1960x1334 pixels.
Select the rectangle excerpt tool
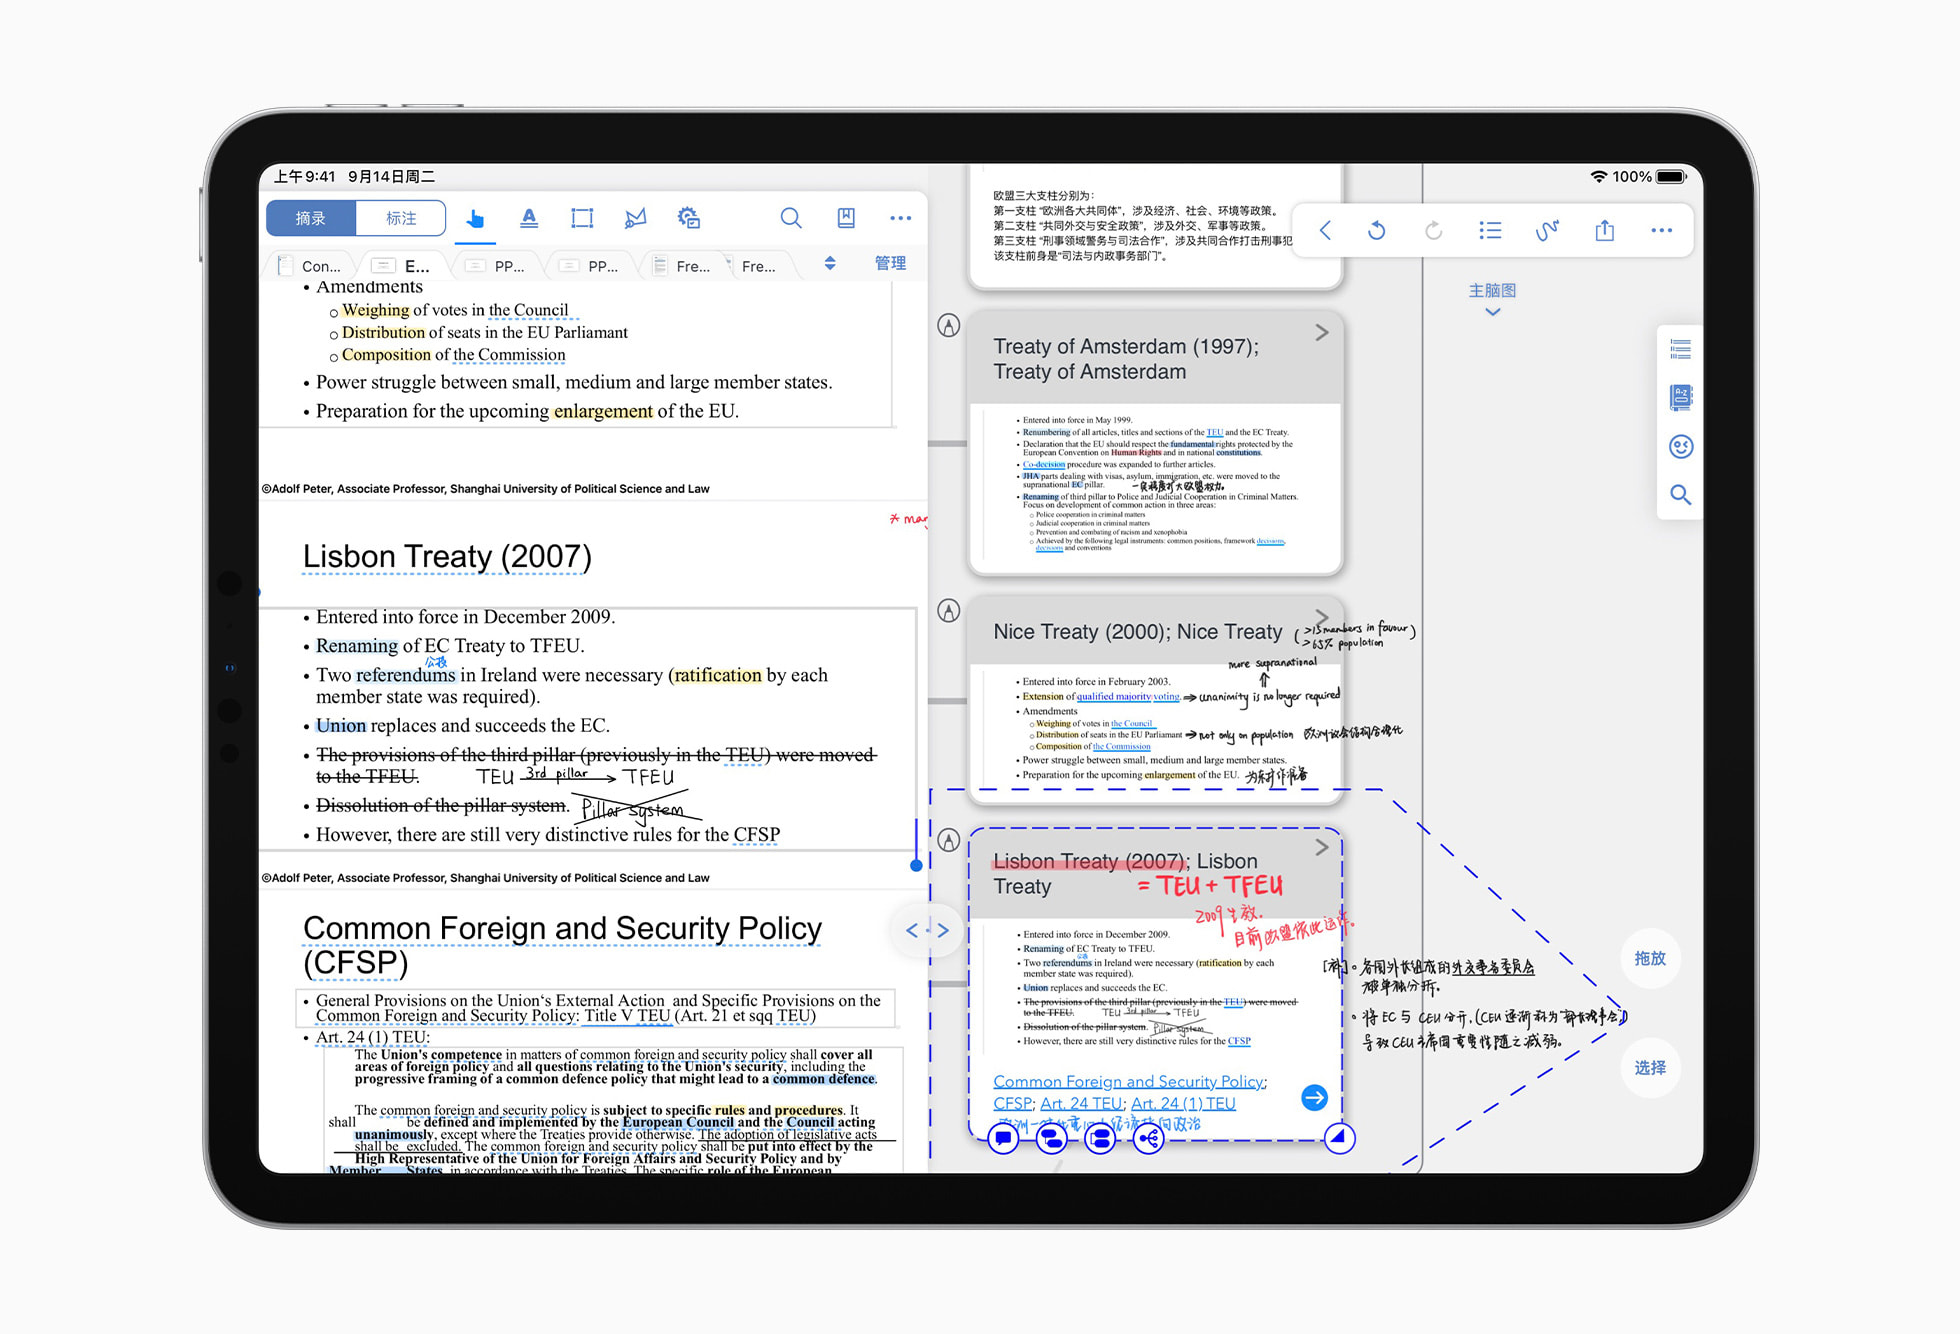(x=582, y=218)
